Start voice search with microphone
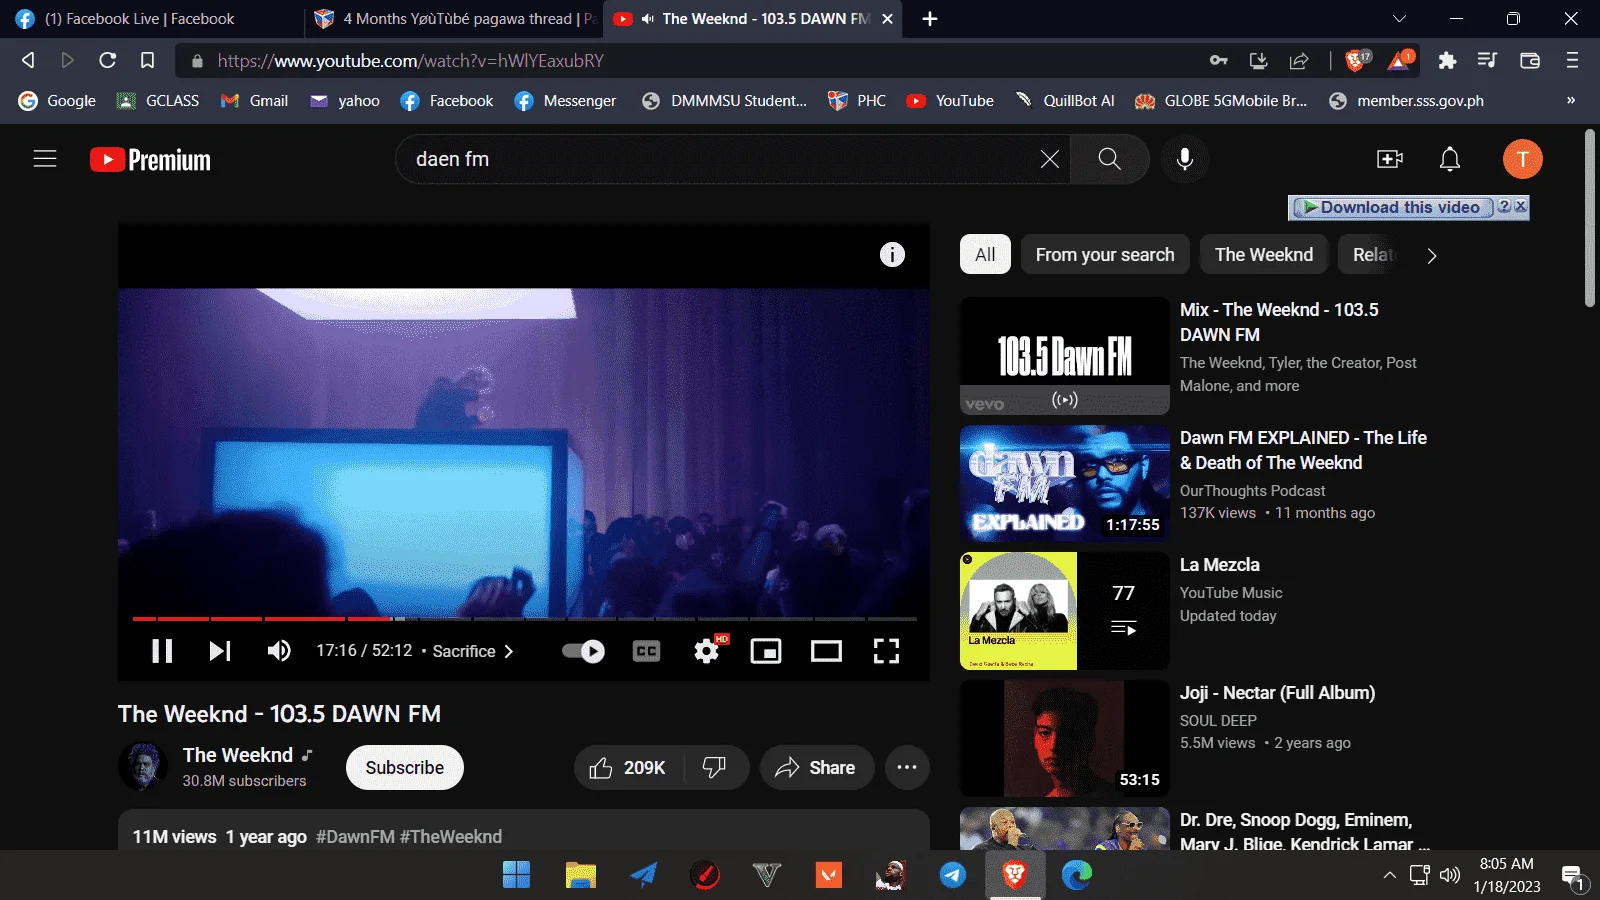Image resolution: width=1600 pixels, height=900 pixels. point(1185,159)
